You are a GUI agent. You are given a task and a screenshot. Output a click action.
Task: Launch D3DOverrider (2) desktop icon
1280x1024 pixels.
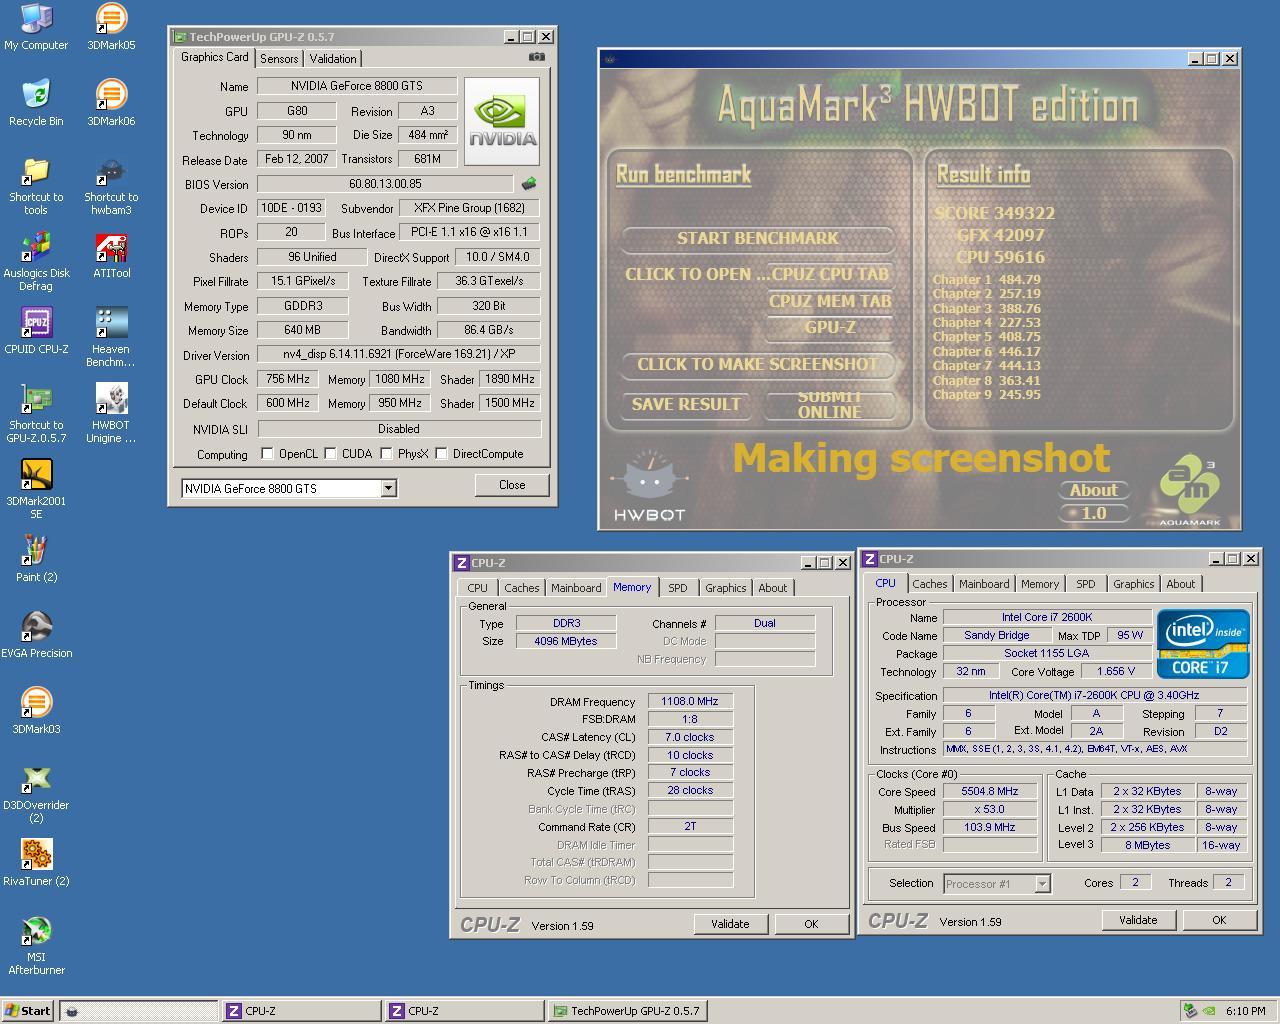pos(36,794)
